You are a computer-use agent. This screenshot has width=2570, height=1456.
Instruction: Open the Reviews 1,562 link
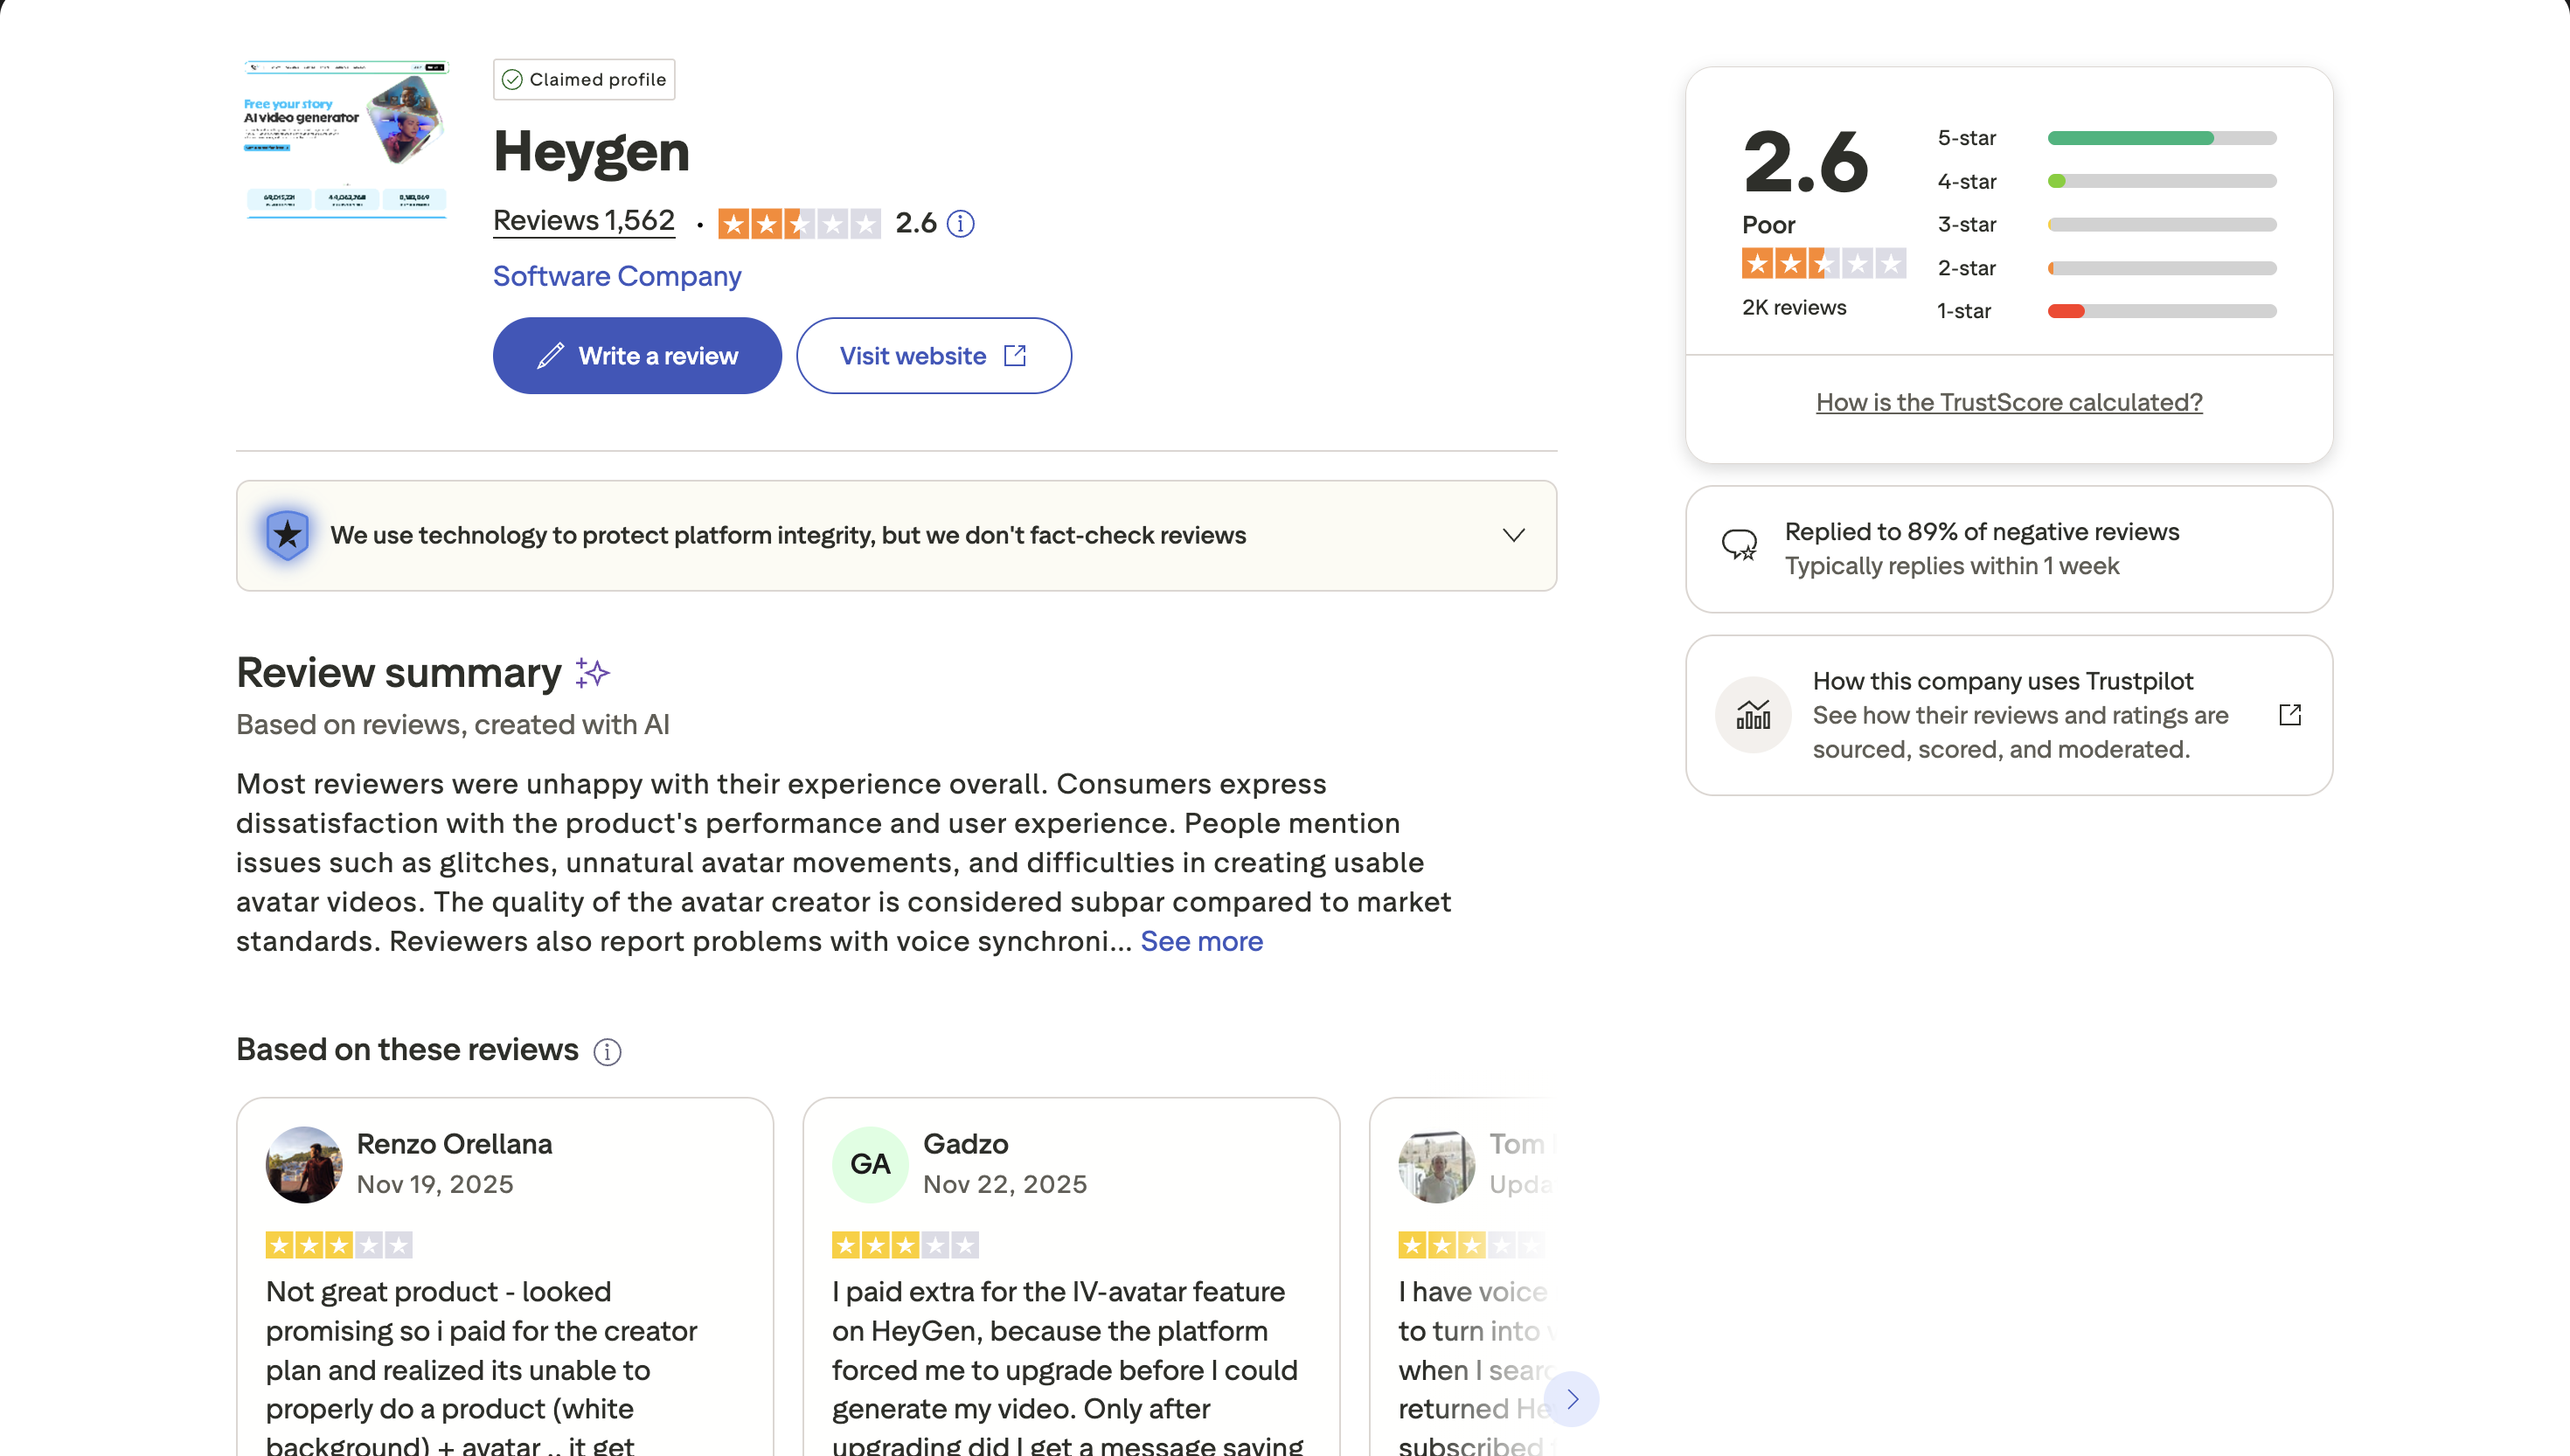pos(584,220)
